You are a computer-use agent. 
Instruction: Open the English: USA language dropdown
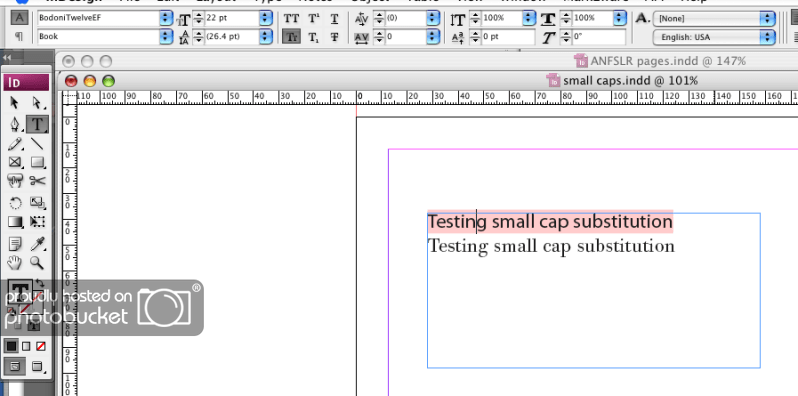767,37
